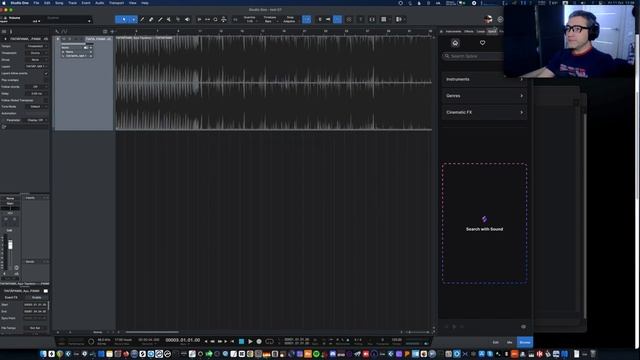This screenshot has width=640, height=360.
Task: Click the Rewind button in transport
Action: [x=212, y=341]
